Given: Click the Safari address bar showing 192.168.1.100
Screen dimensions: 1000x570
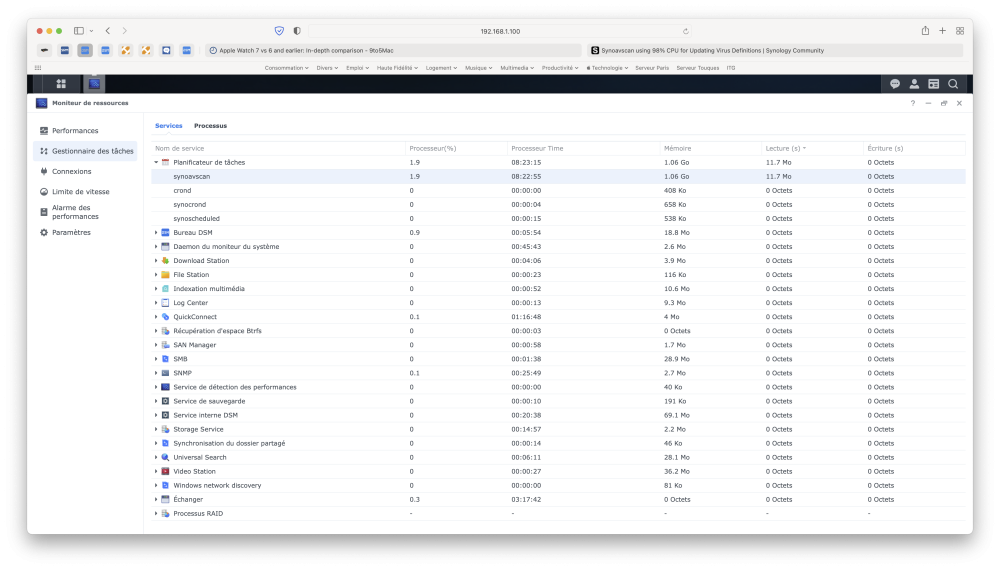Looking at the screenshot, I should point(500,31).
